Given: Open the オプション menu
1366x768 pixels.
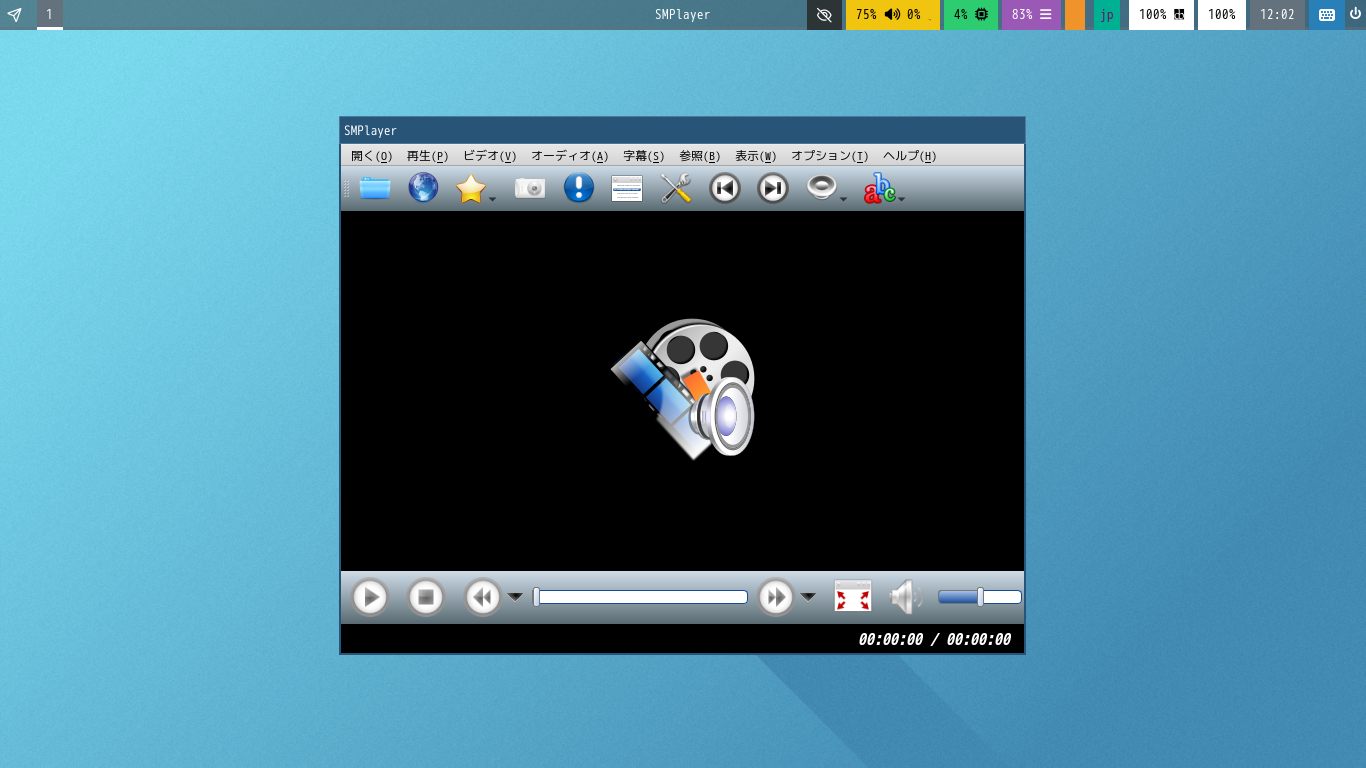Looking at the screenshot, I should pos(828,156).
